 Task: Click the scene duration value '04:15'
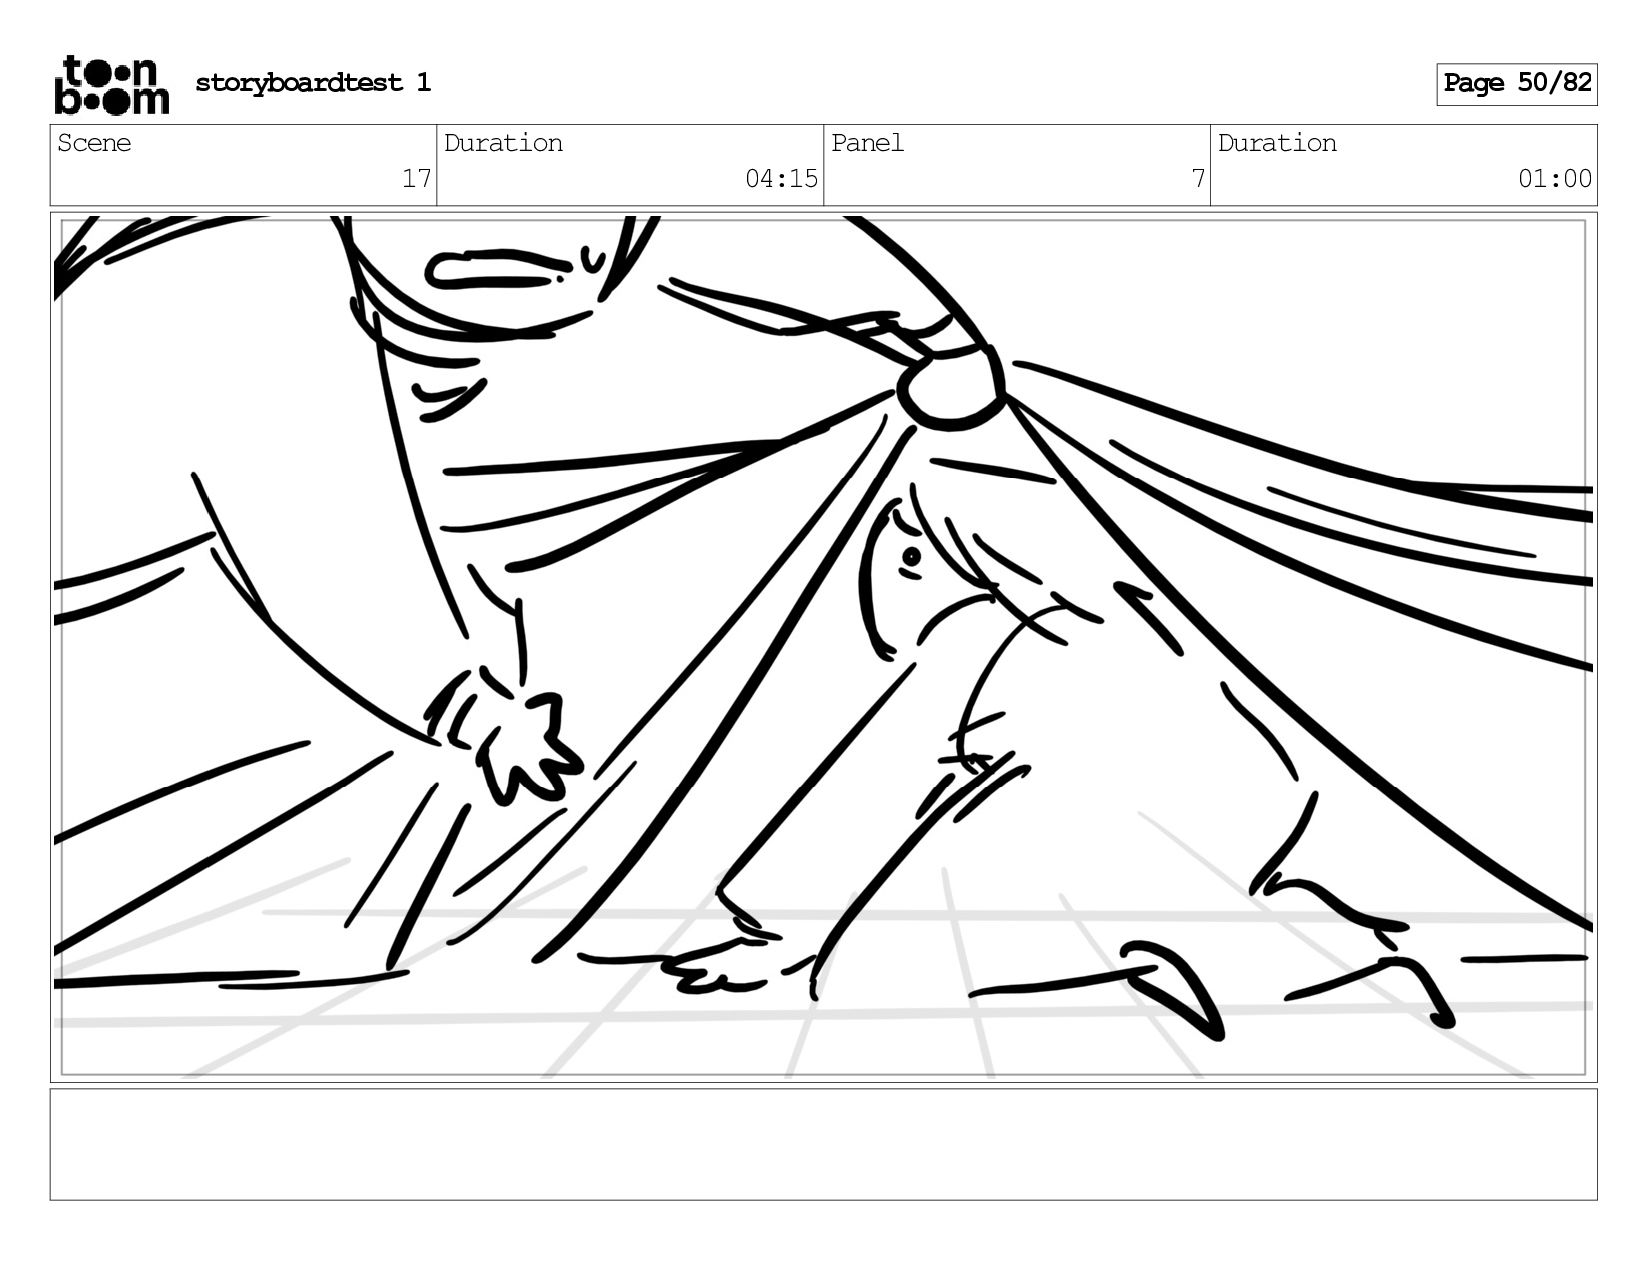781,179
